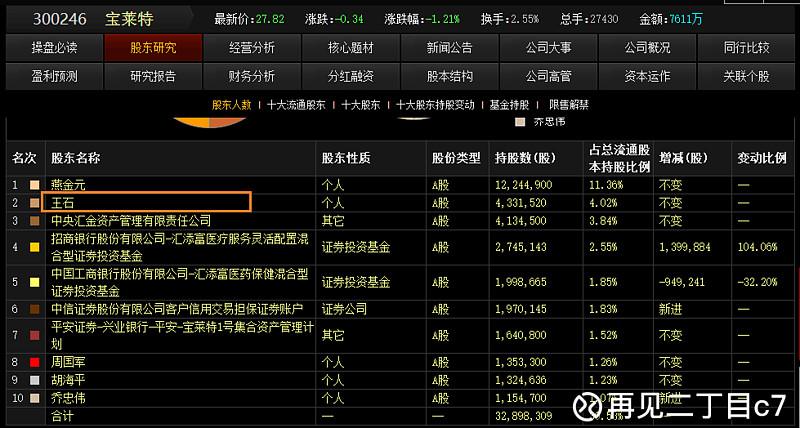
Task: Open the 操盘必读 tab
Action: 55,48
